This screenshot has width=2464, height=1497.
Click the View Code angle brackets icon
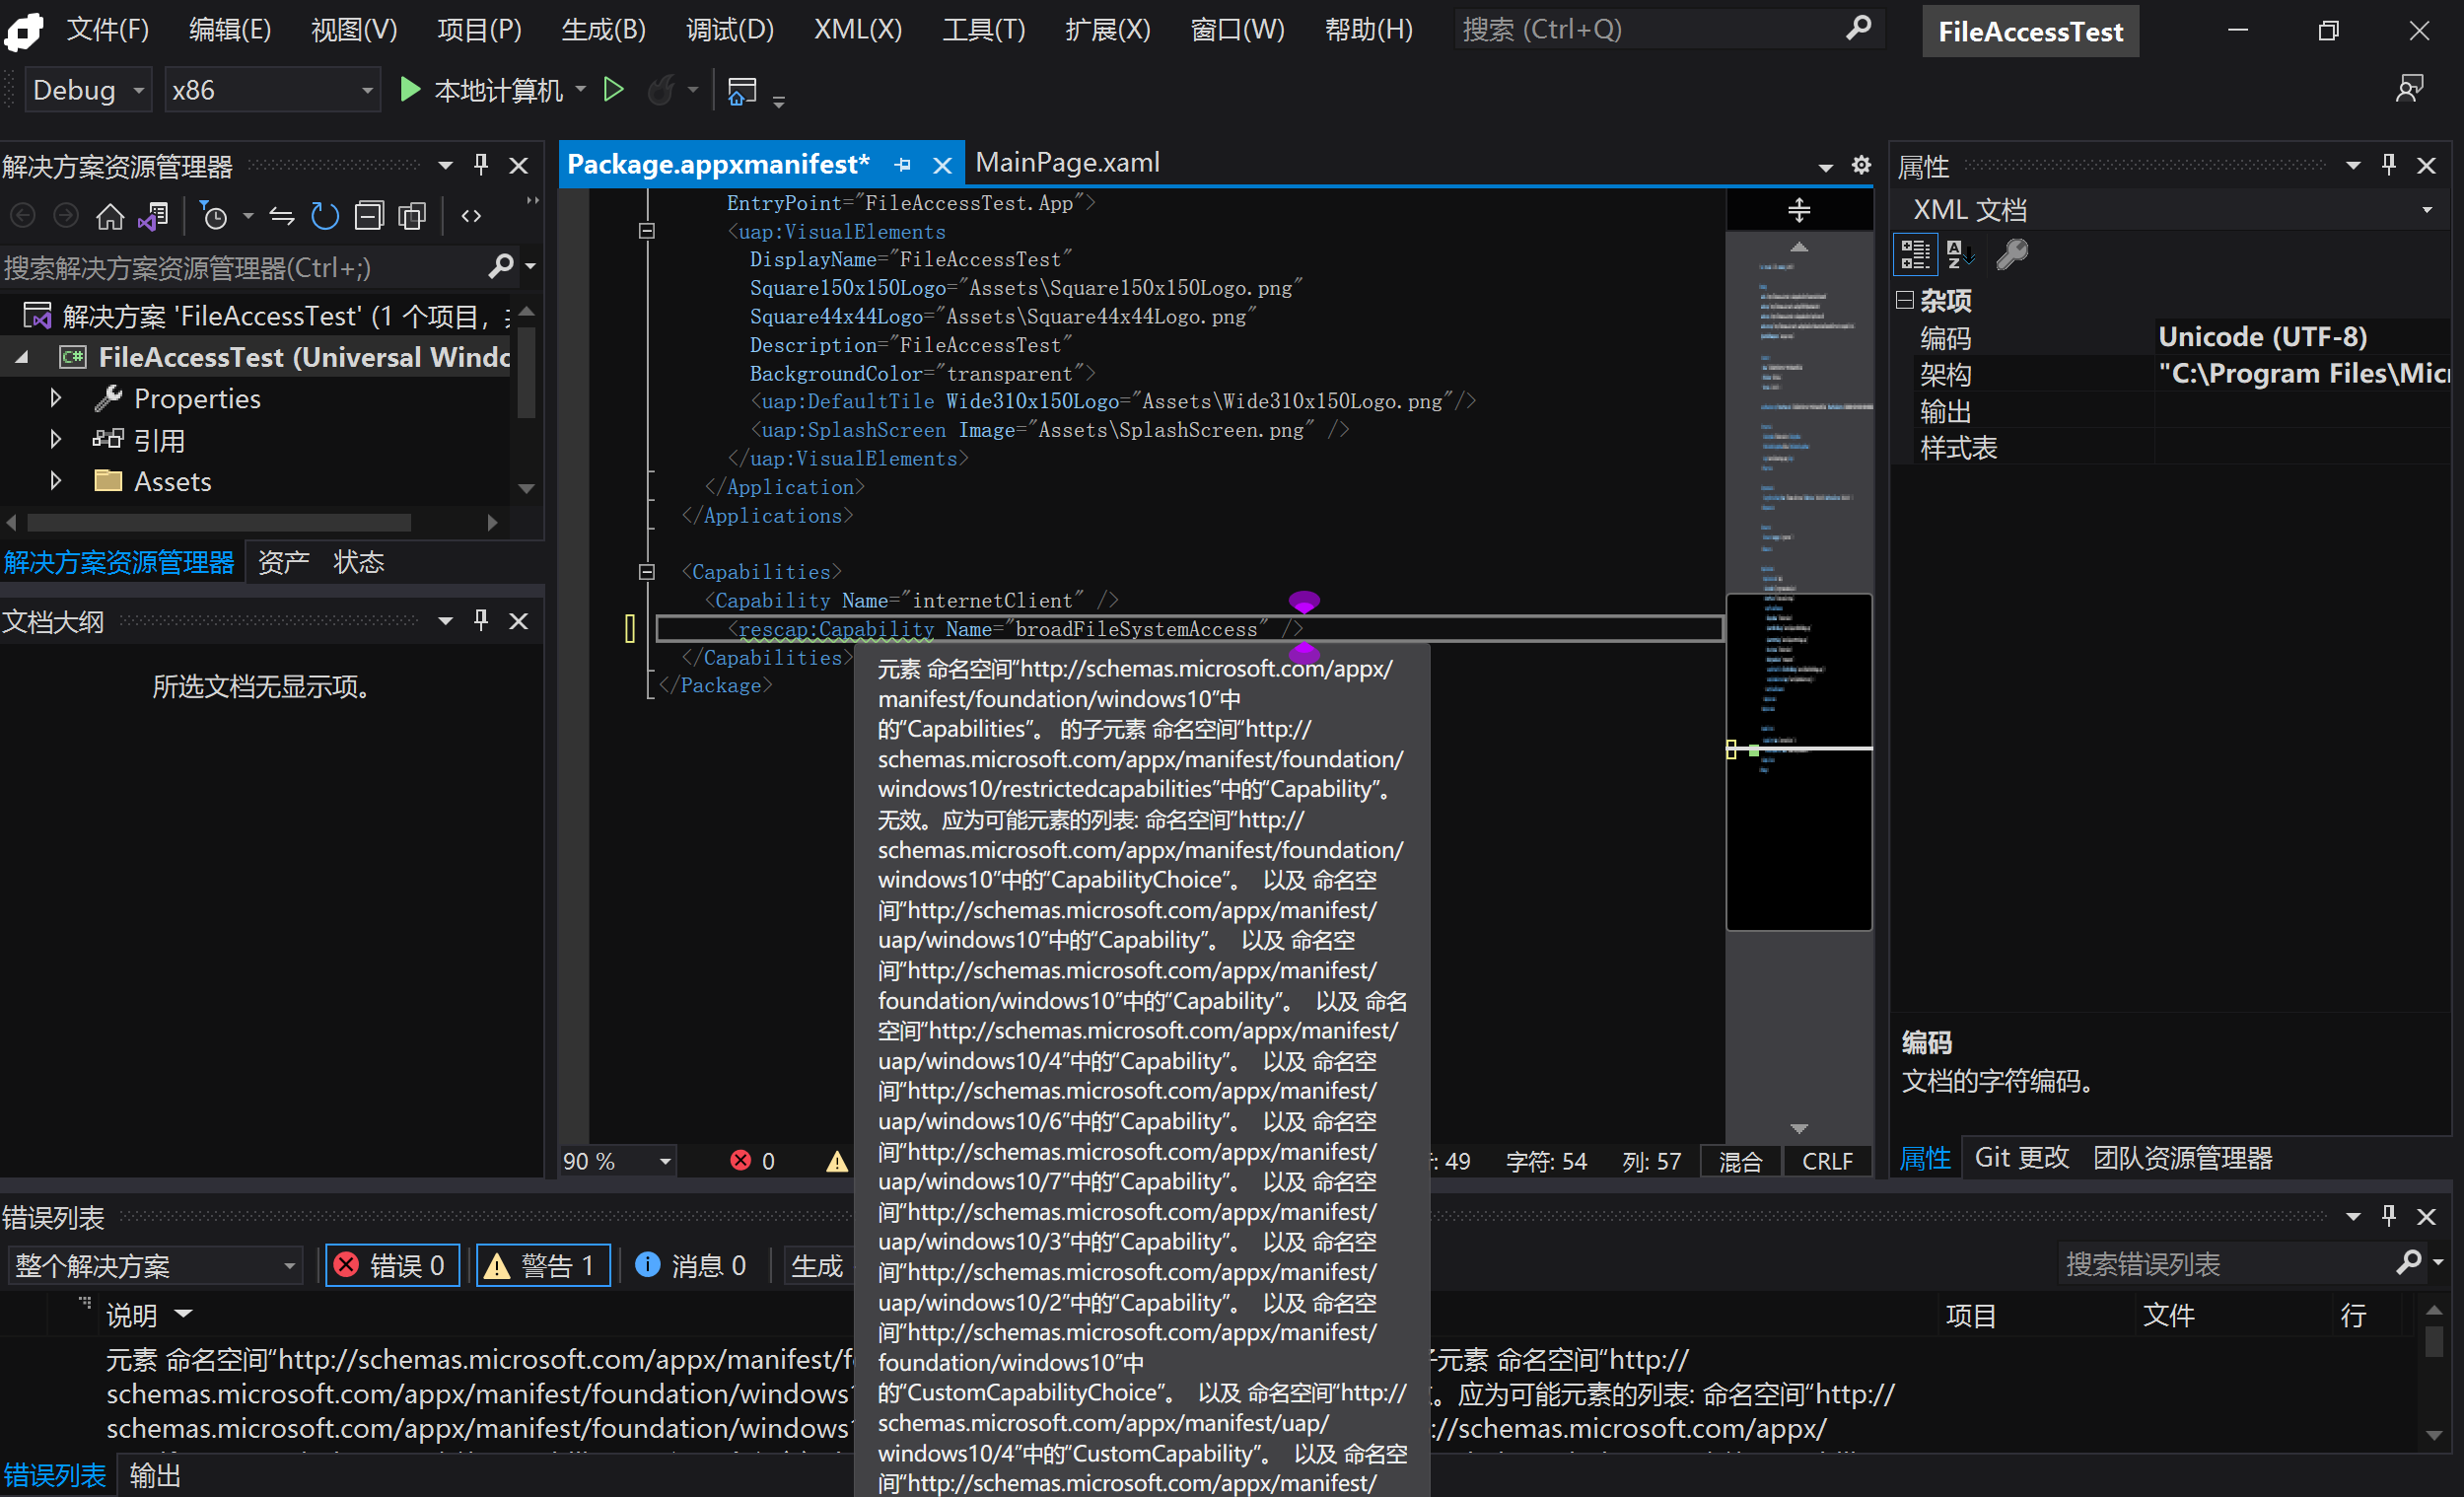471,216
